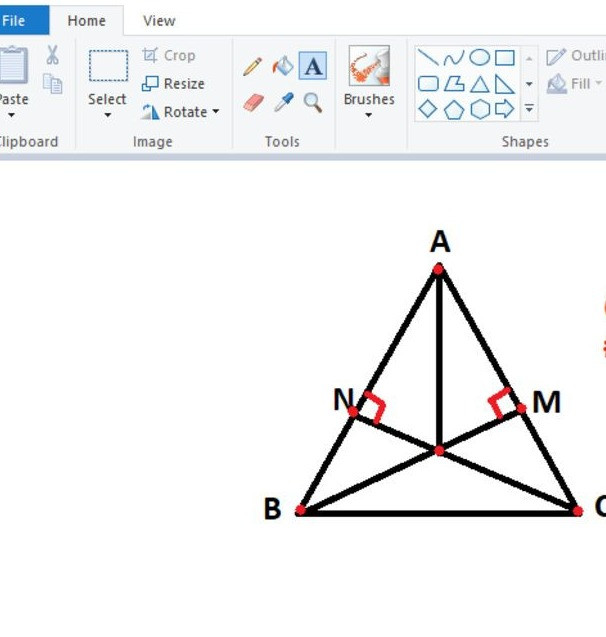Expand the Shapes gallery more button
Image resolution: width=606 pixels, height=637 pixels.
coord(529,109)
